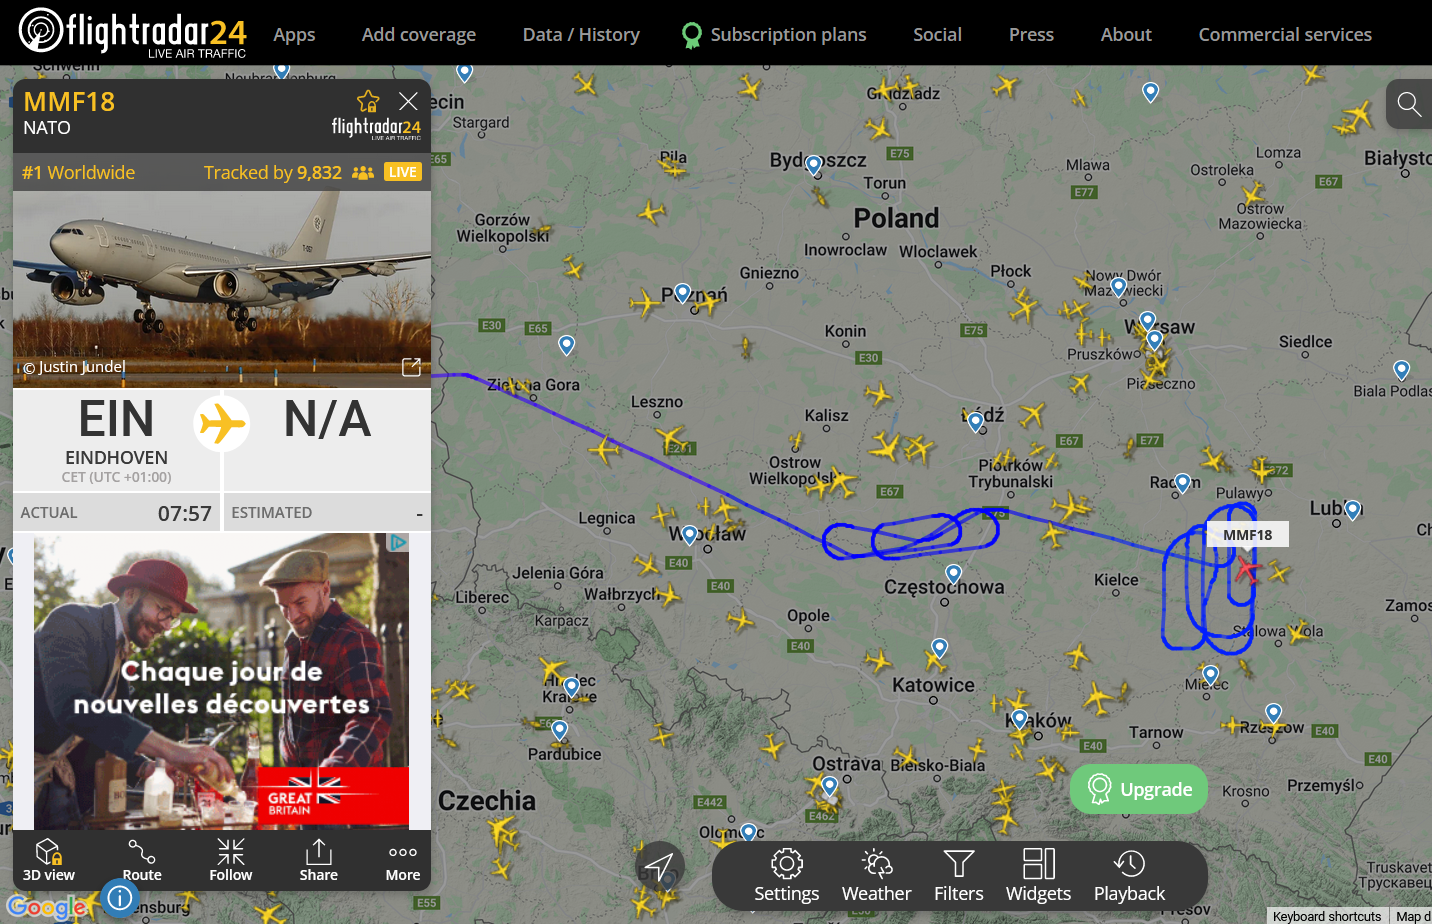Add MMF18 to favorites star
Viewport: 1432px width, 924px height.
pyautogui.click(x=368, y=101)
